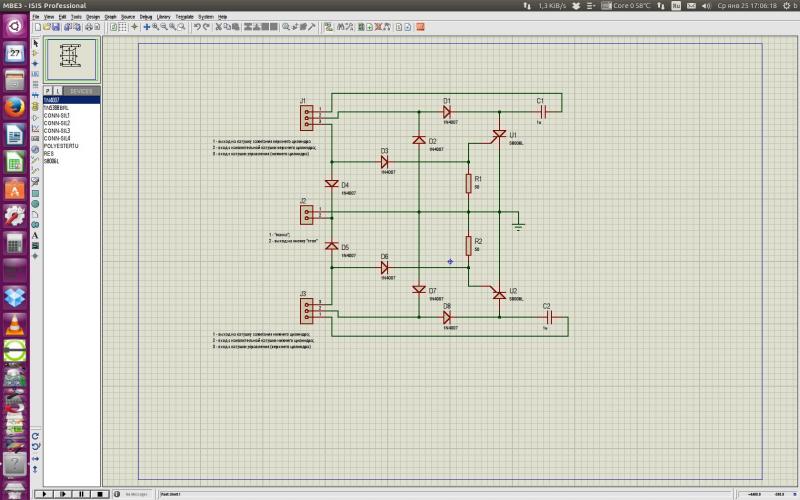Viewport: 800px width, 500px height.
Task: Open the Template menu
Action: (184, 17)
